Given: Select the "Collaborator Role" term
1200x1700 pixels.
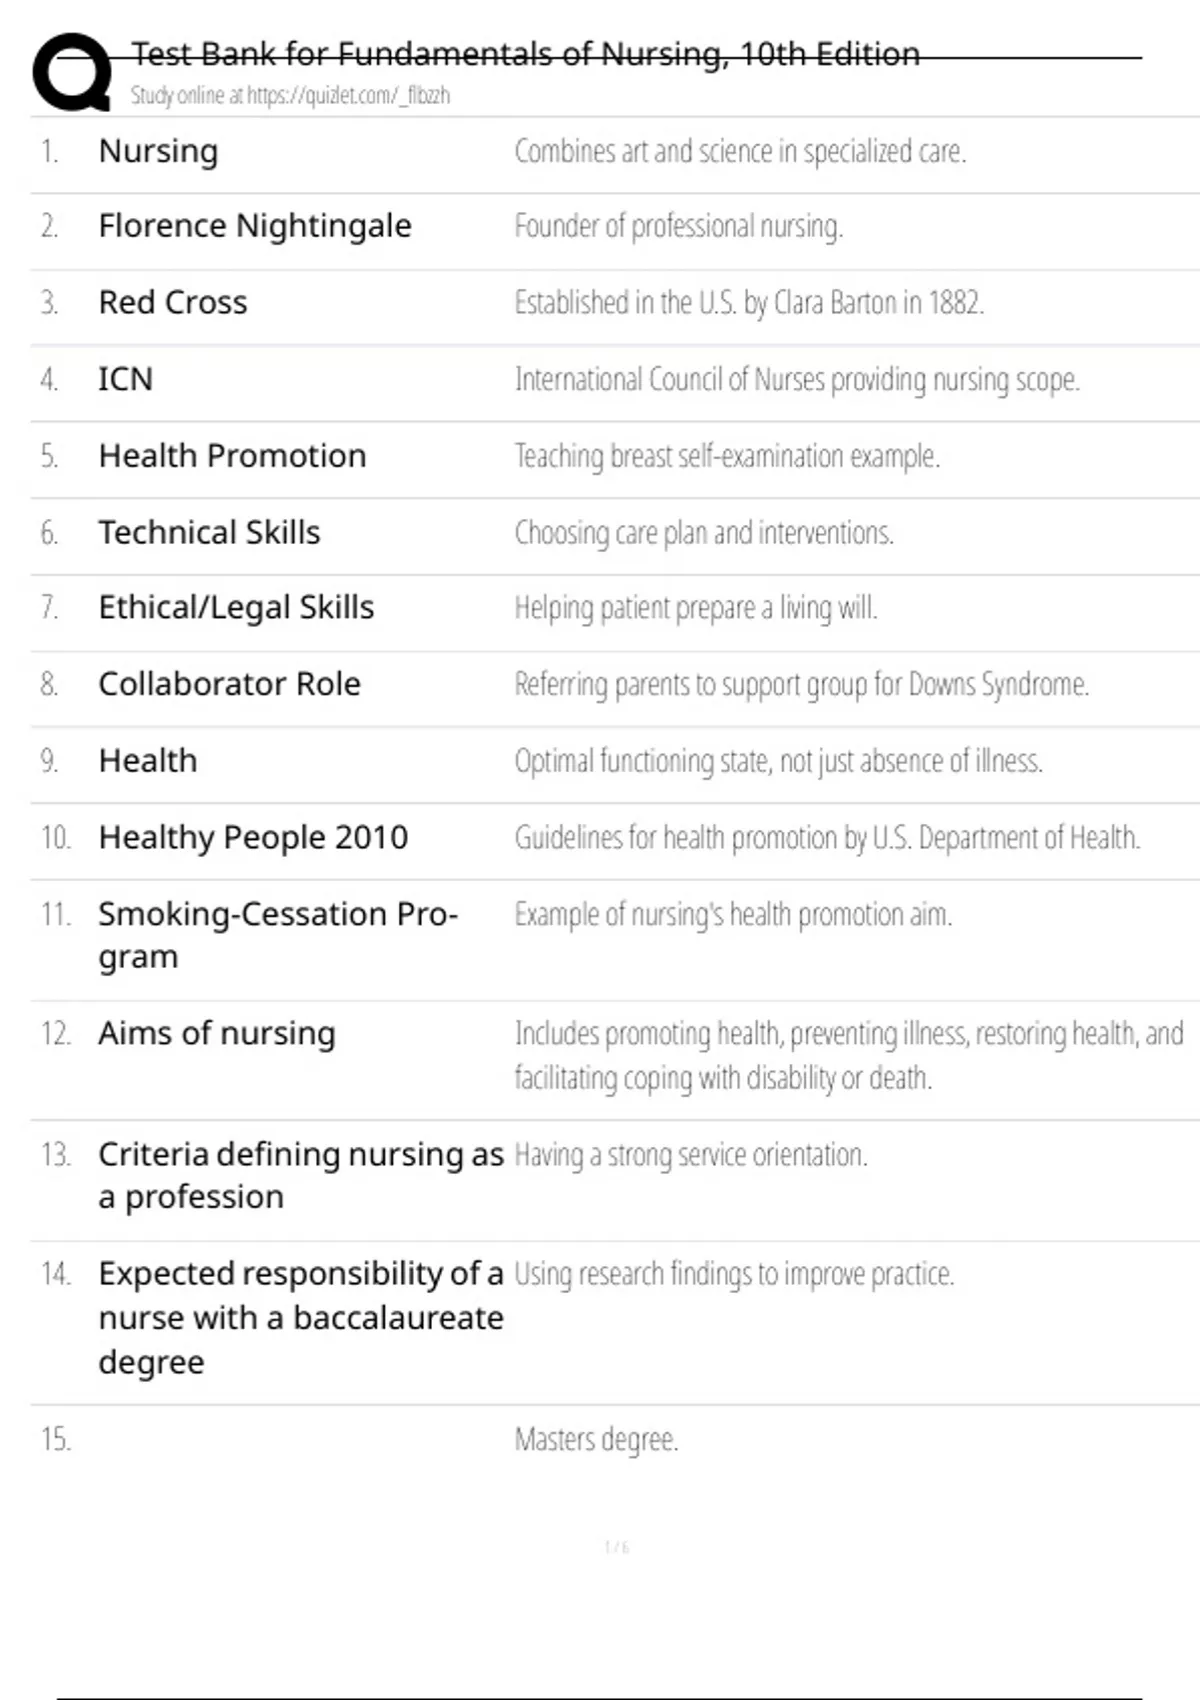Looking at the screenshot, I should 229,684.
